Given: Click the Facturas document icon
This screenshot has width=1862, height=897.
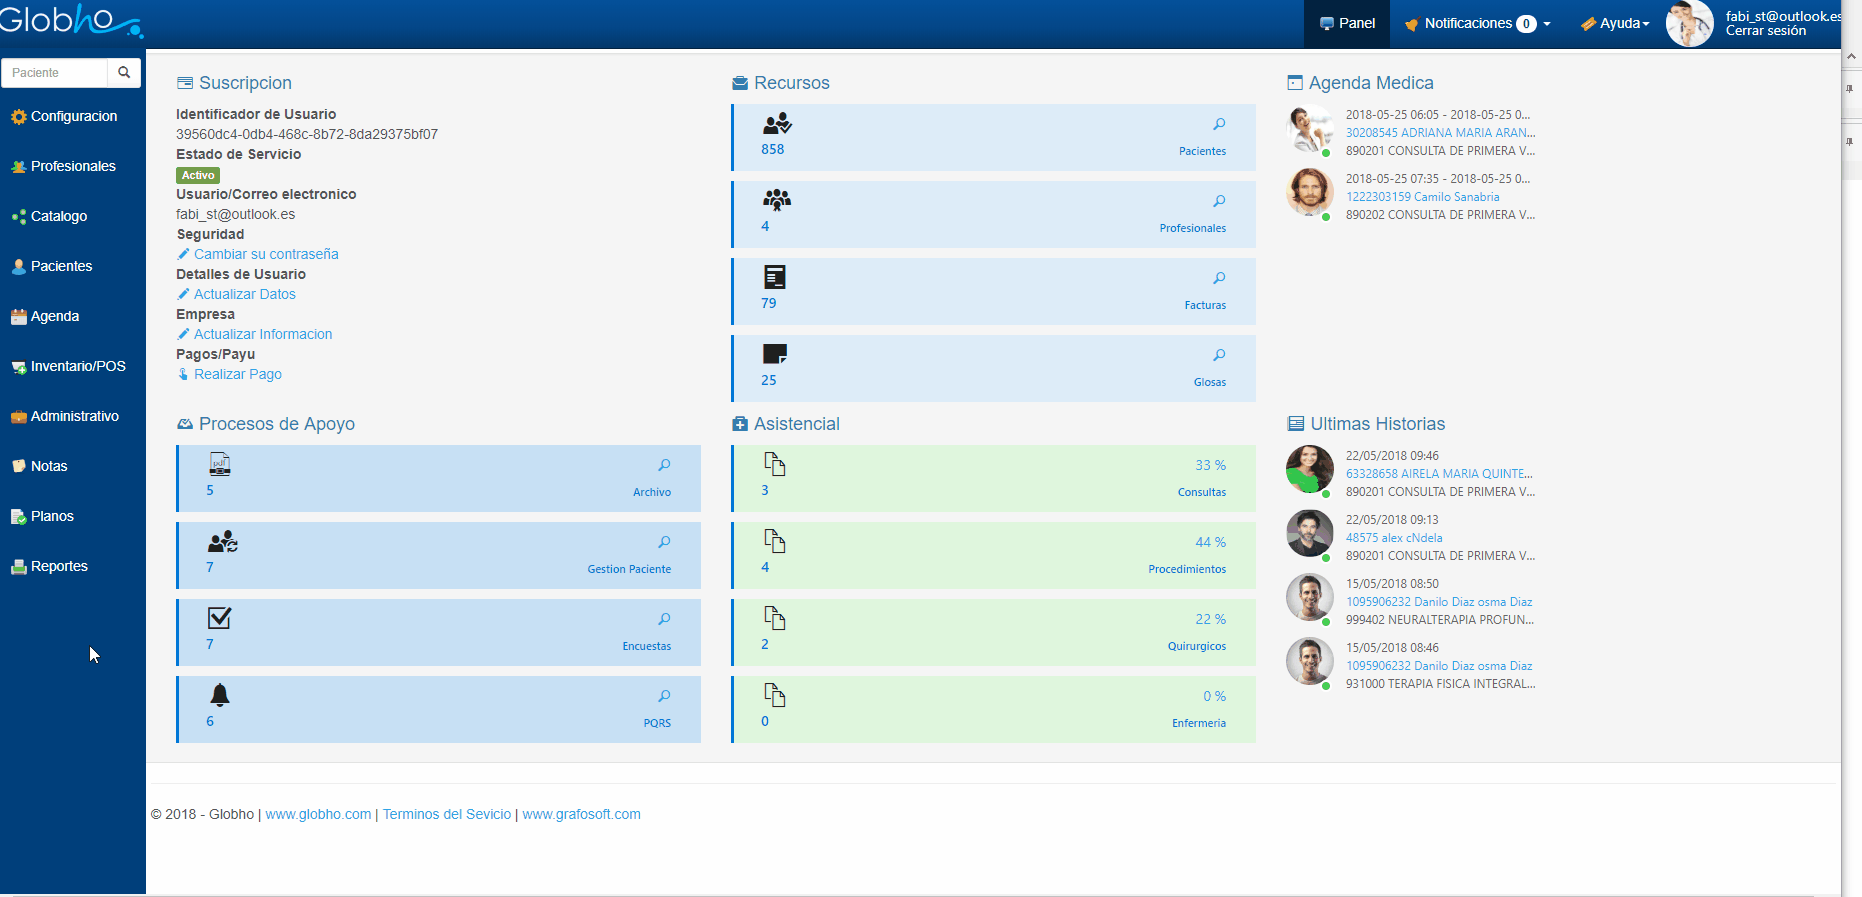Looking at the screenshot, I should coord(774,277).
